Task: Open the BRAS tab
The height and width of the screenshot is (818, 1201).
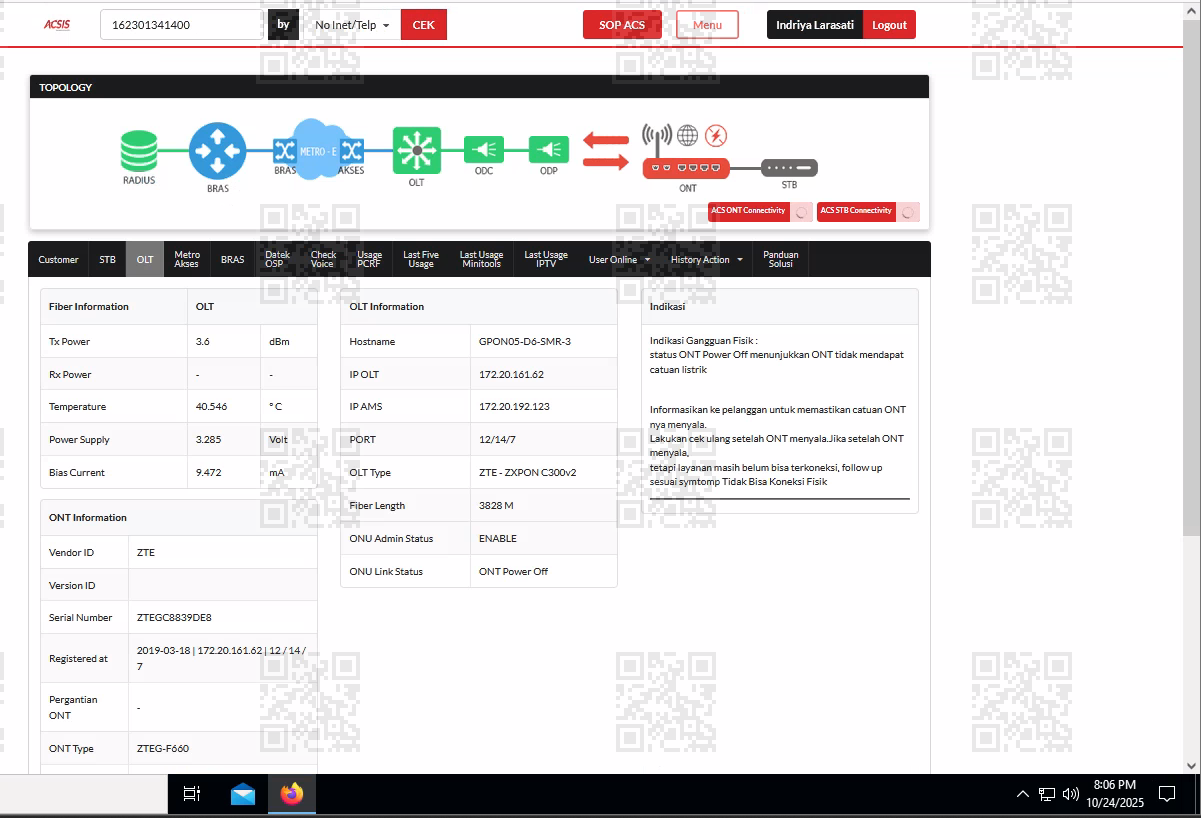Action: (x=232, y=260)
